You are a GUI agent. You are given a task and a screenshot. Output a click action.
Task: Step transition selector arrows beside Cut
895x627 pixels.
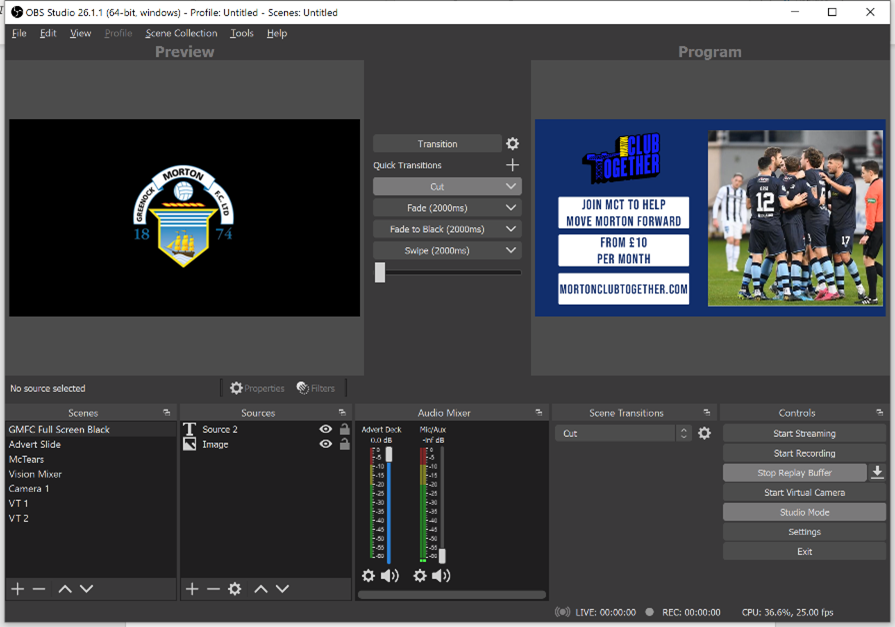pyautogui.click(x=684, y=433)
